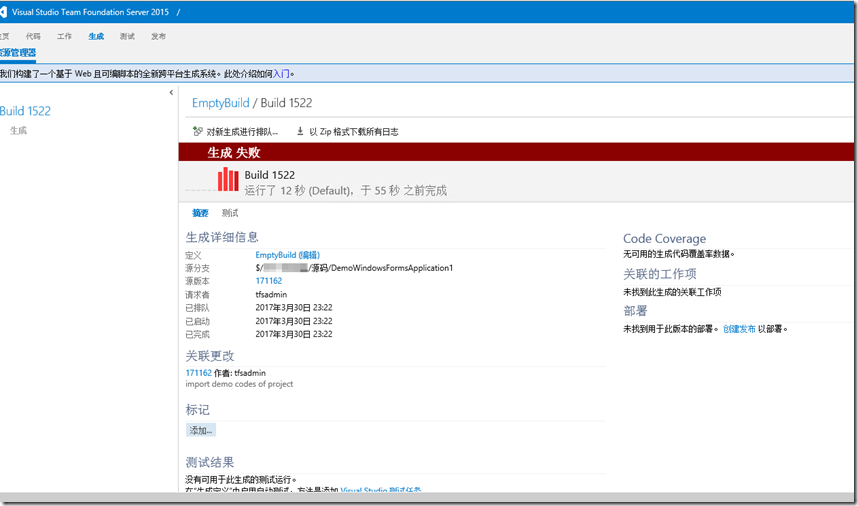Viewport: 858px width, 506px height.
Task: Click the source branch path DemoWindowsFormsApplication1
Action: (x=354, y=268)
